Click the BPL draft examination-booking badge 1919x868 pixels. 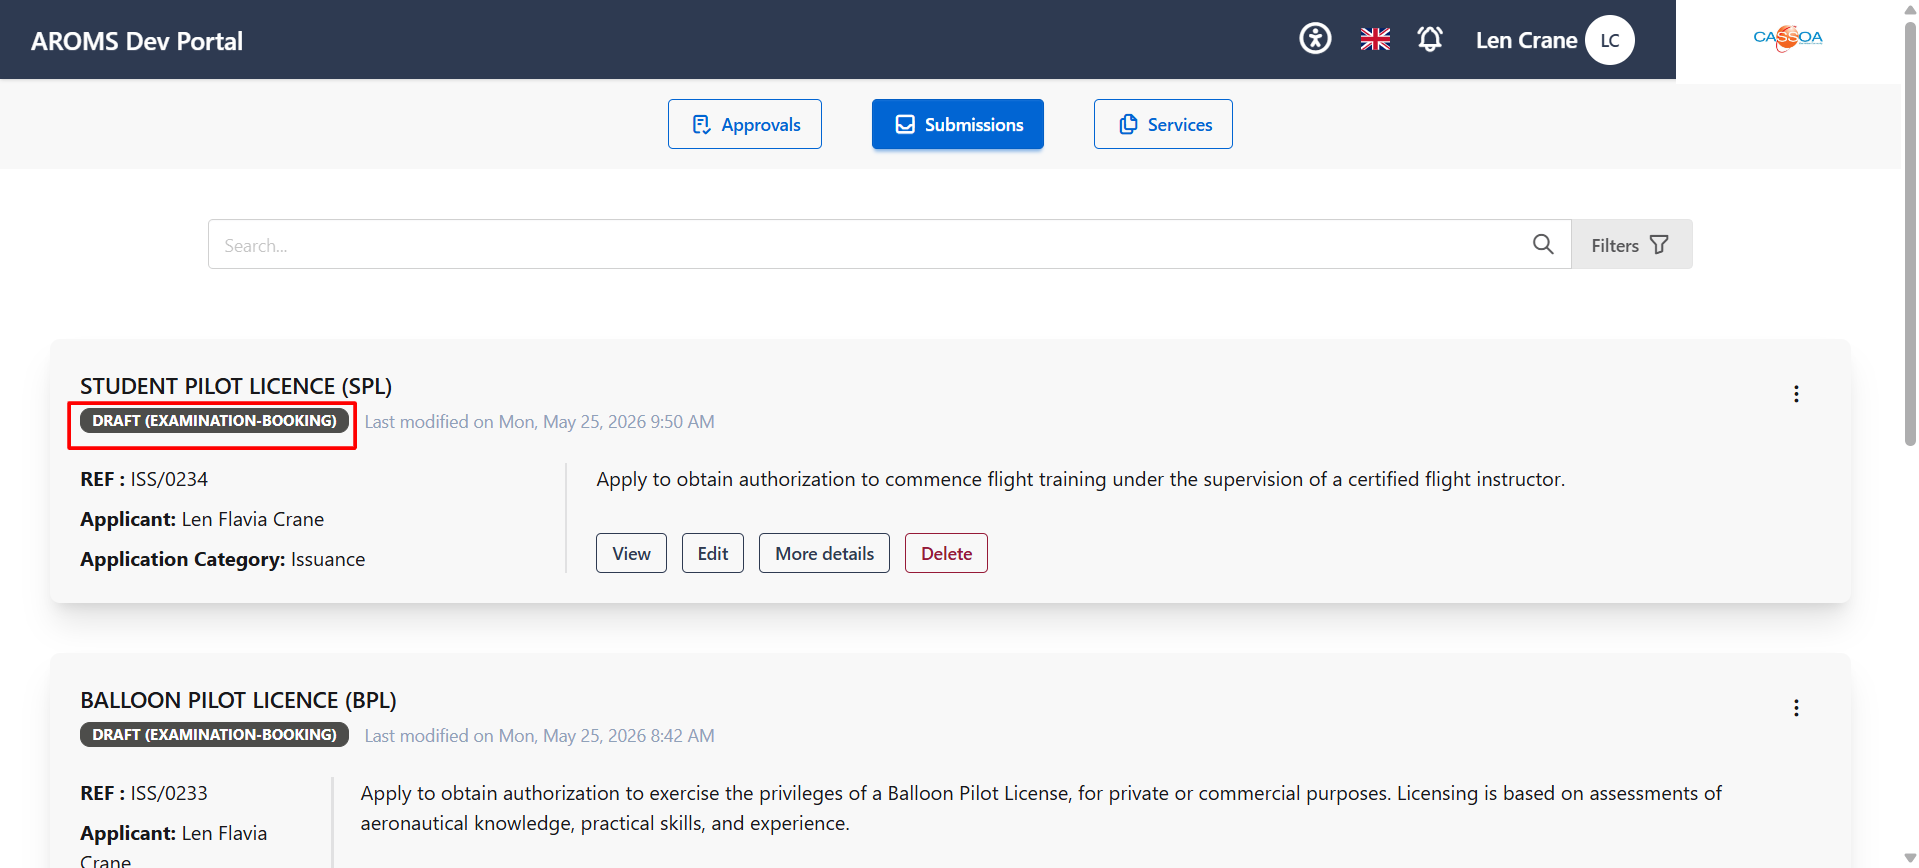[x=214, y=735]
